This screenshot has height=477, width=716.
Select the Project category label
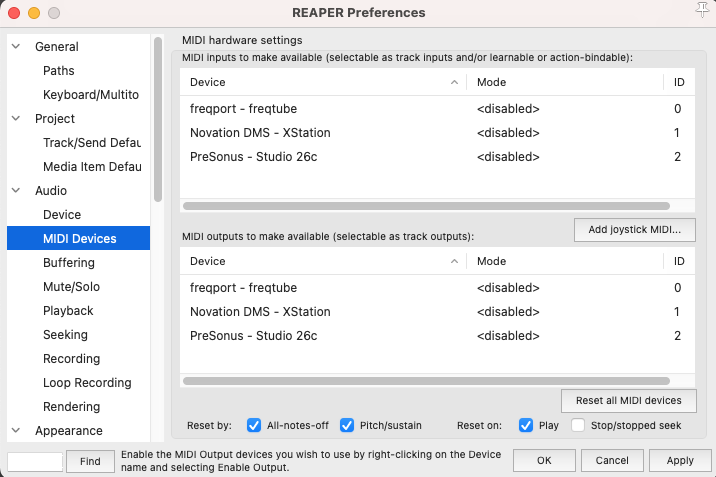[x=55, y=119]
